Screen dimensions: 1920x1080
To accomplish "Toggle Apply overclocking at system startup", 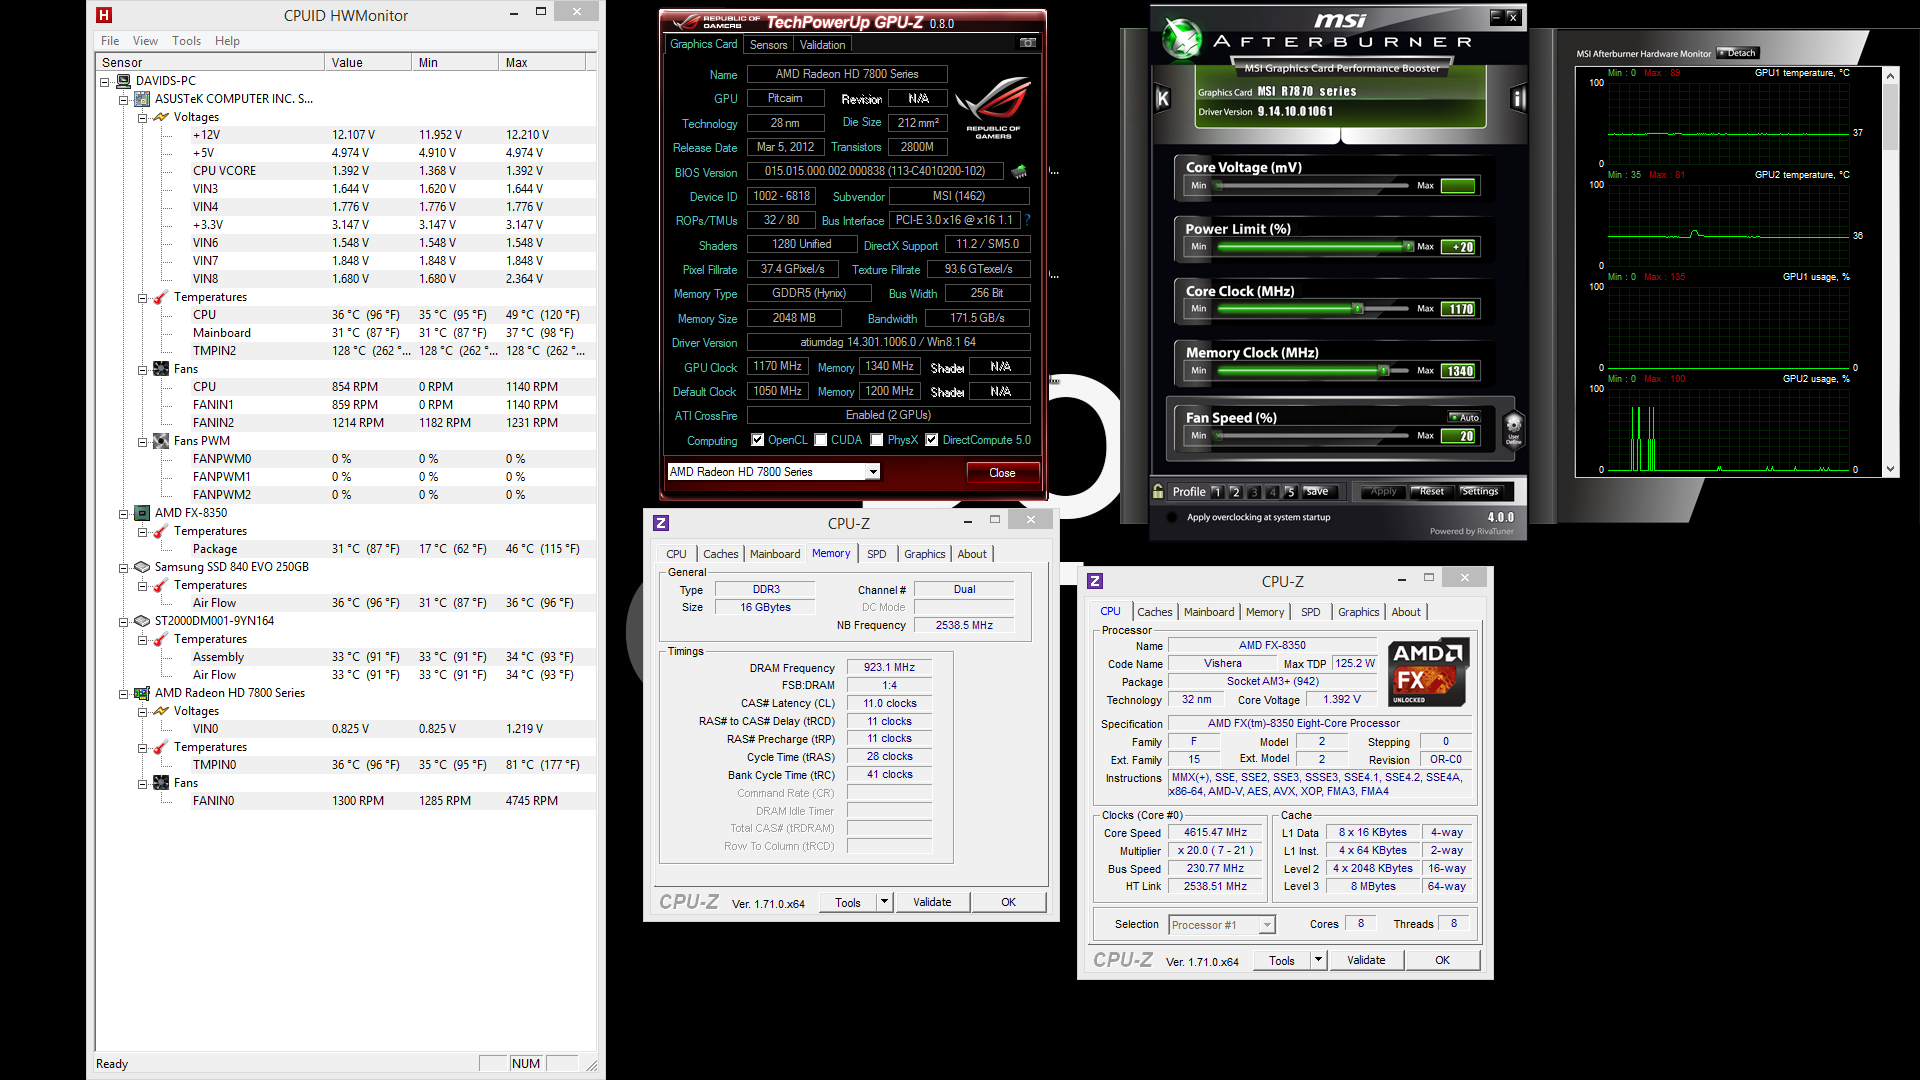I will (x=1172, y=517).
